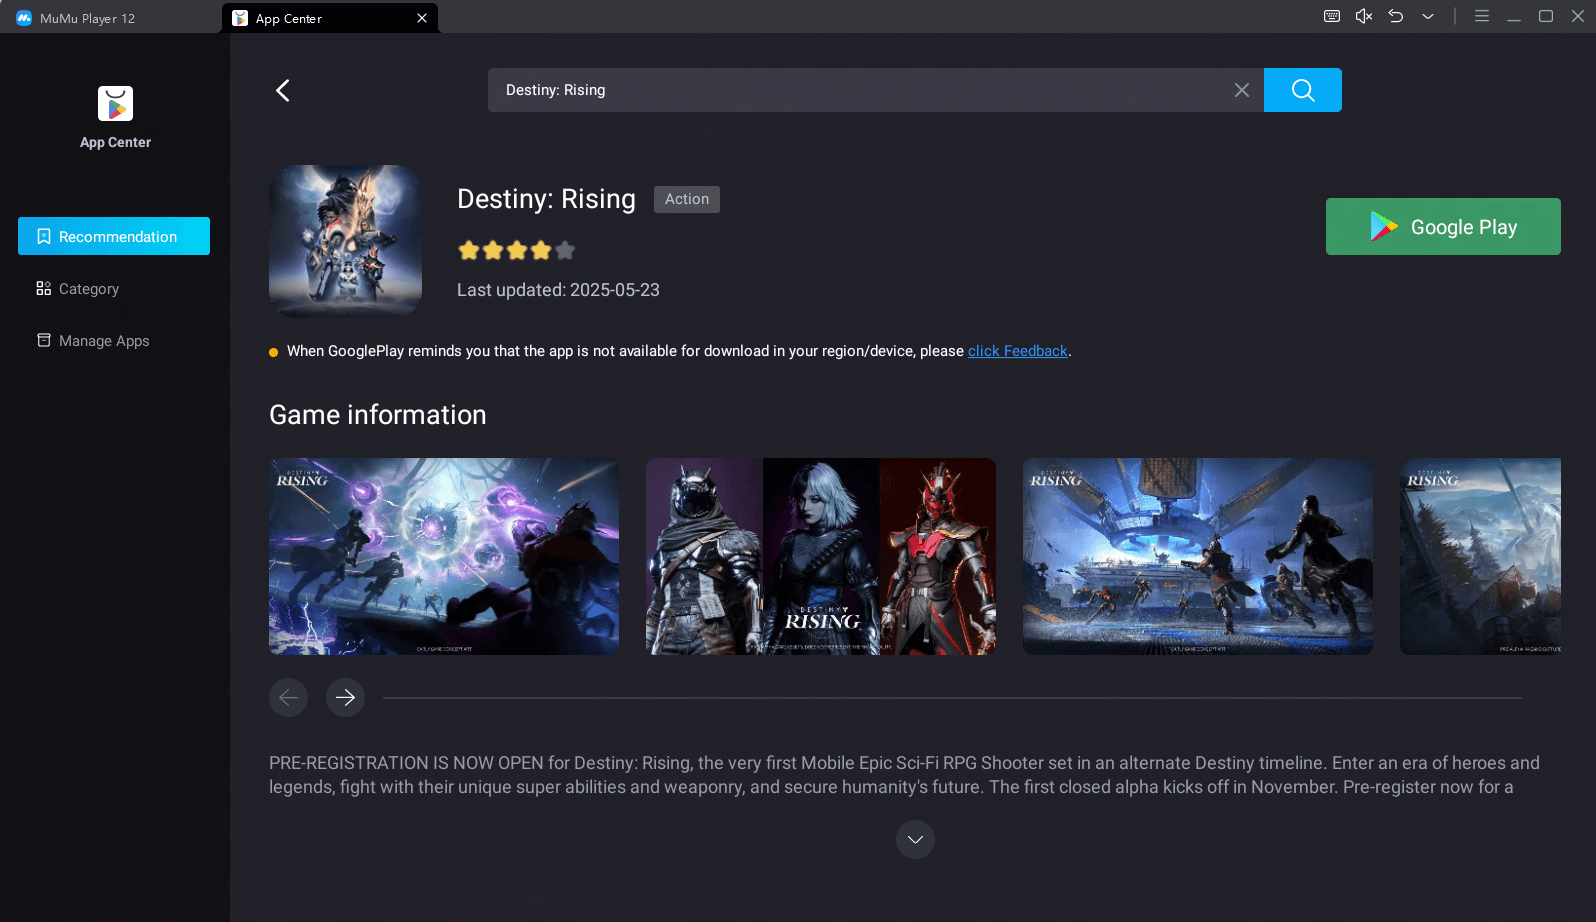The width and height of the screenshot is (1596, 922).
Task: Close the App Center tab
Action: pos(422,18)
